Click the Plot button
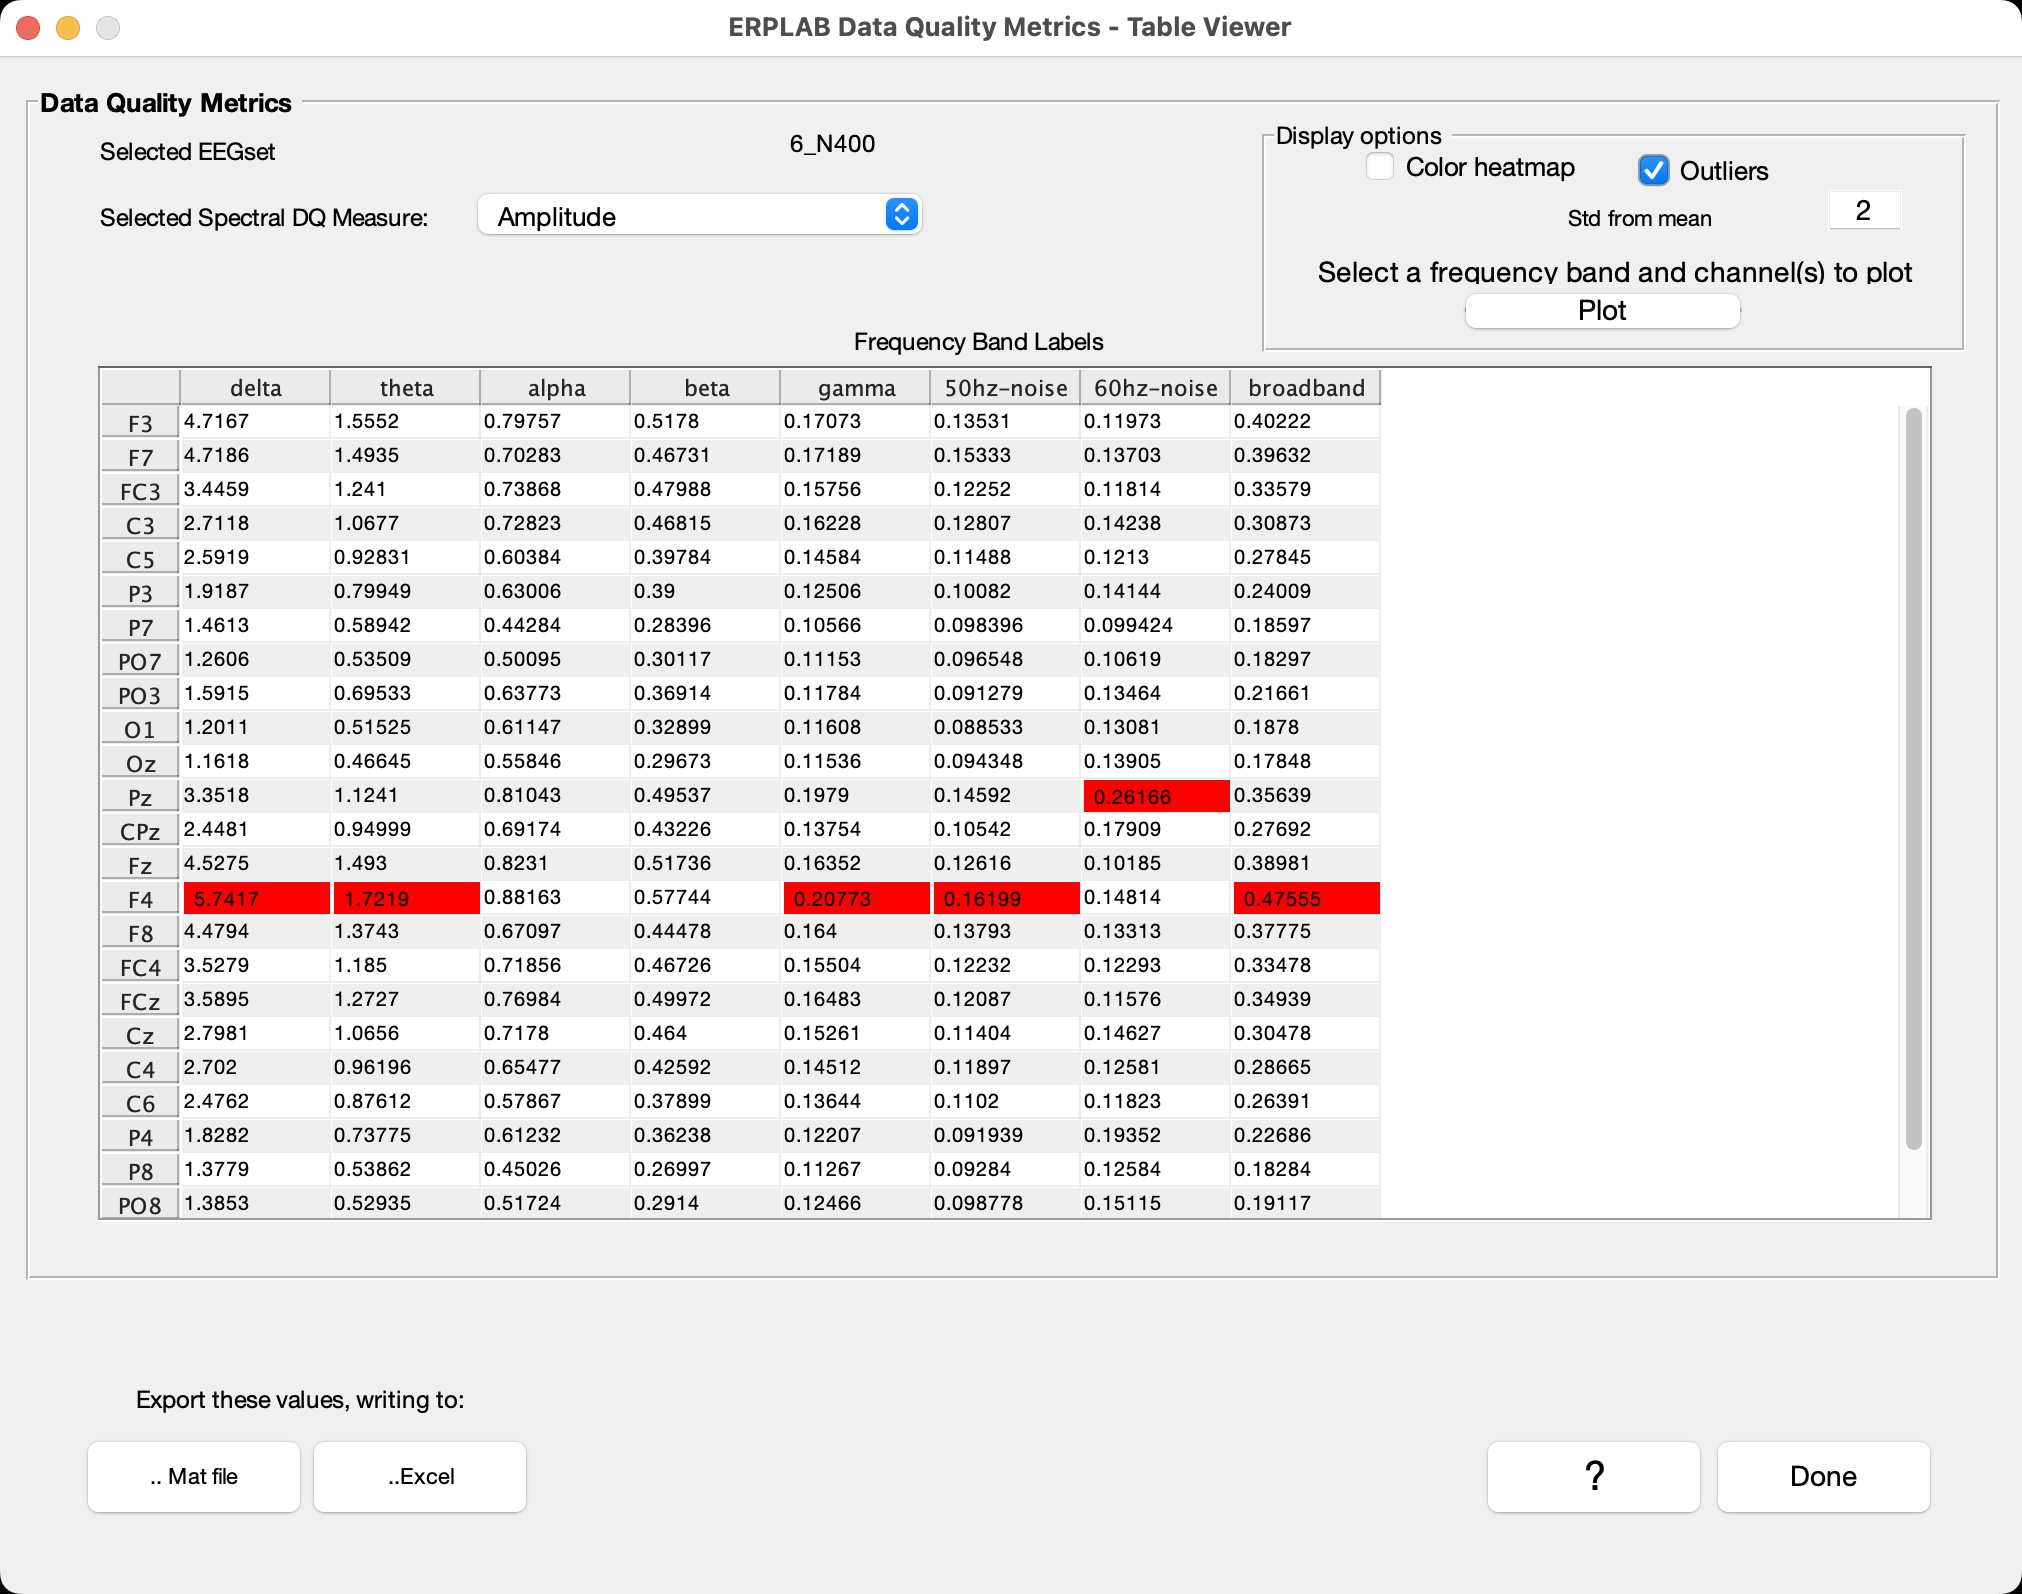The height and width of the screenshot is (1594, 2022). 1602,311
